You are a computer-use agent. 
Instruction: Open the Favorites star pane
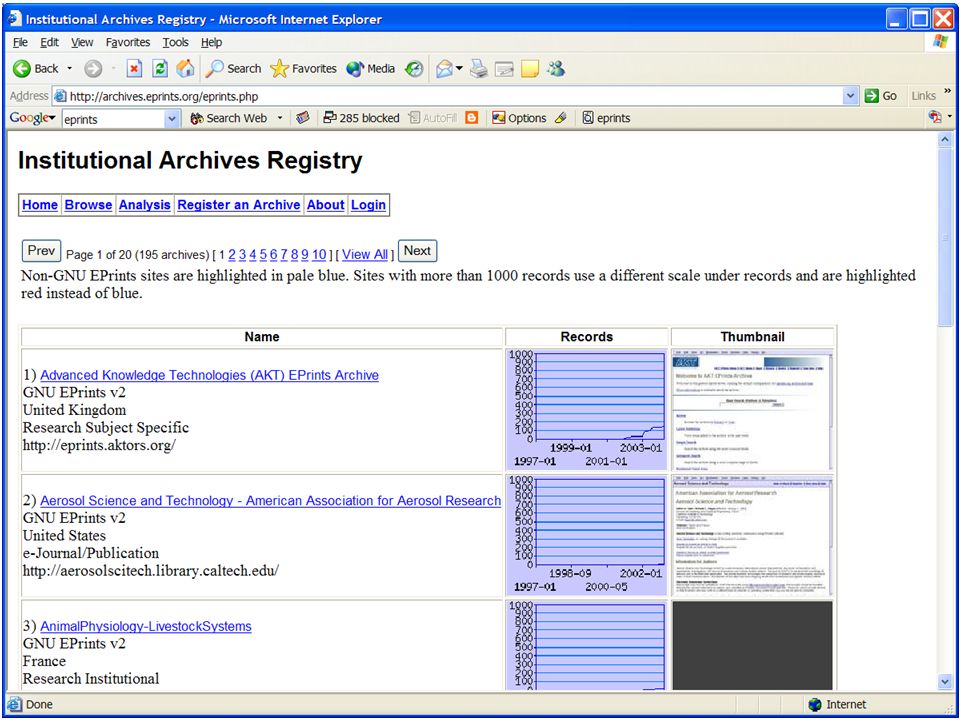(304, 69)
